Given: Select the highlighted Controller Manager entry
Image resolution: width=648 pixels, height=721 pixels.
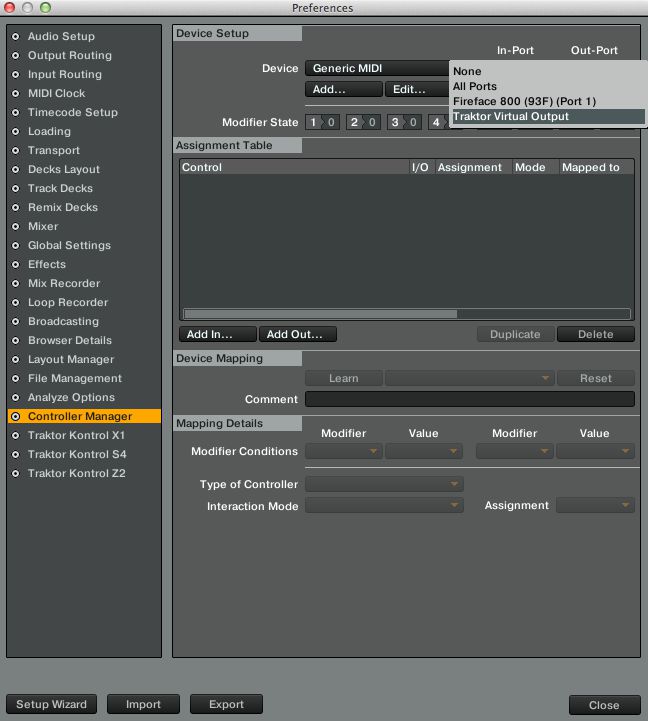Looking at the screenshot, I should 84,416.
